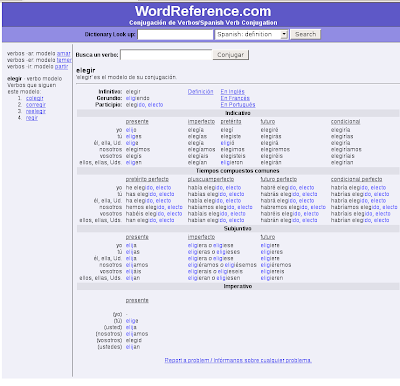Click the Indicativo presente column header
Image resolution: width=400 pixels, height=386 pixels.
coord(137,122)
